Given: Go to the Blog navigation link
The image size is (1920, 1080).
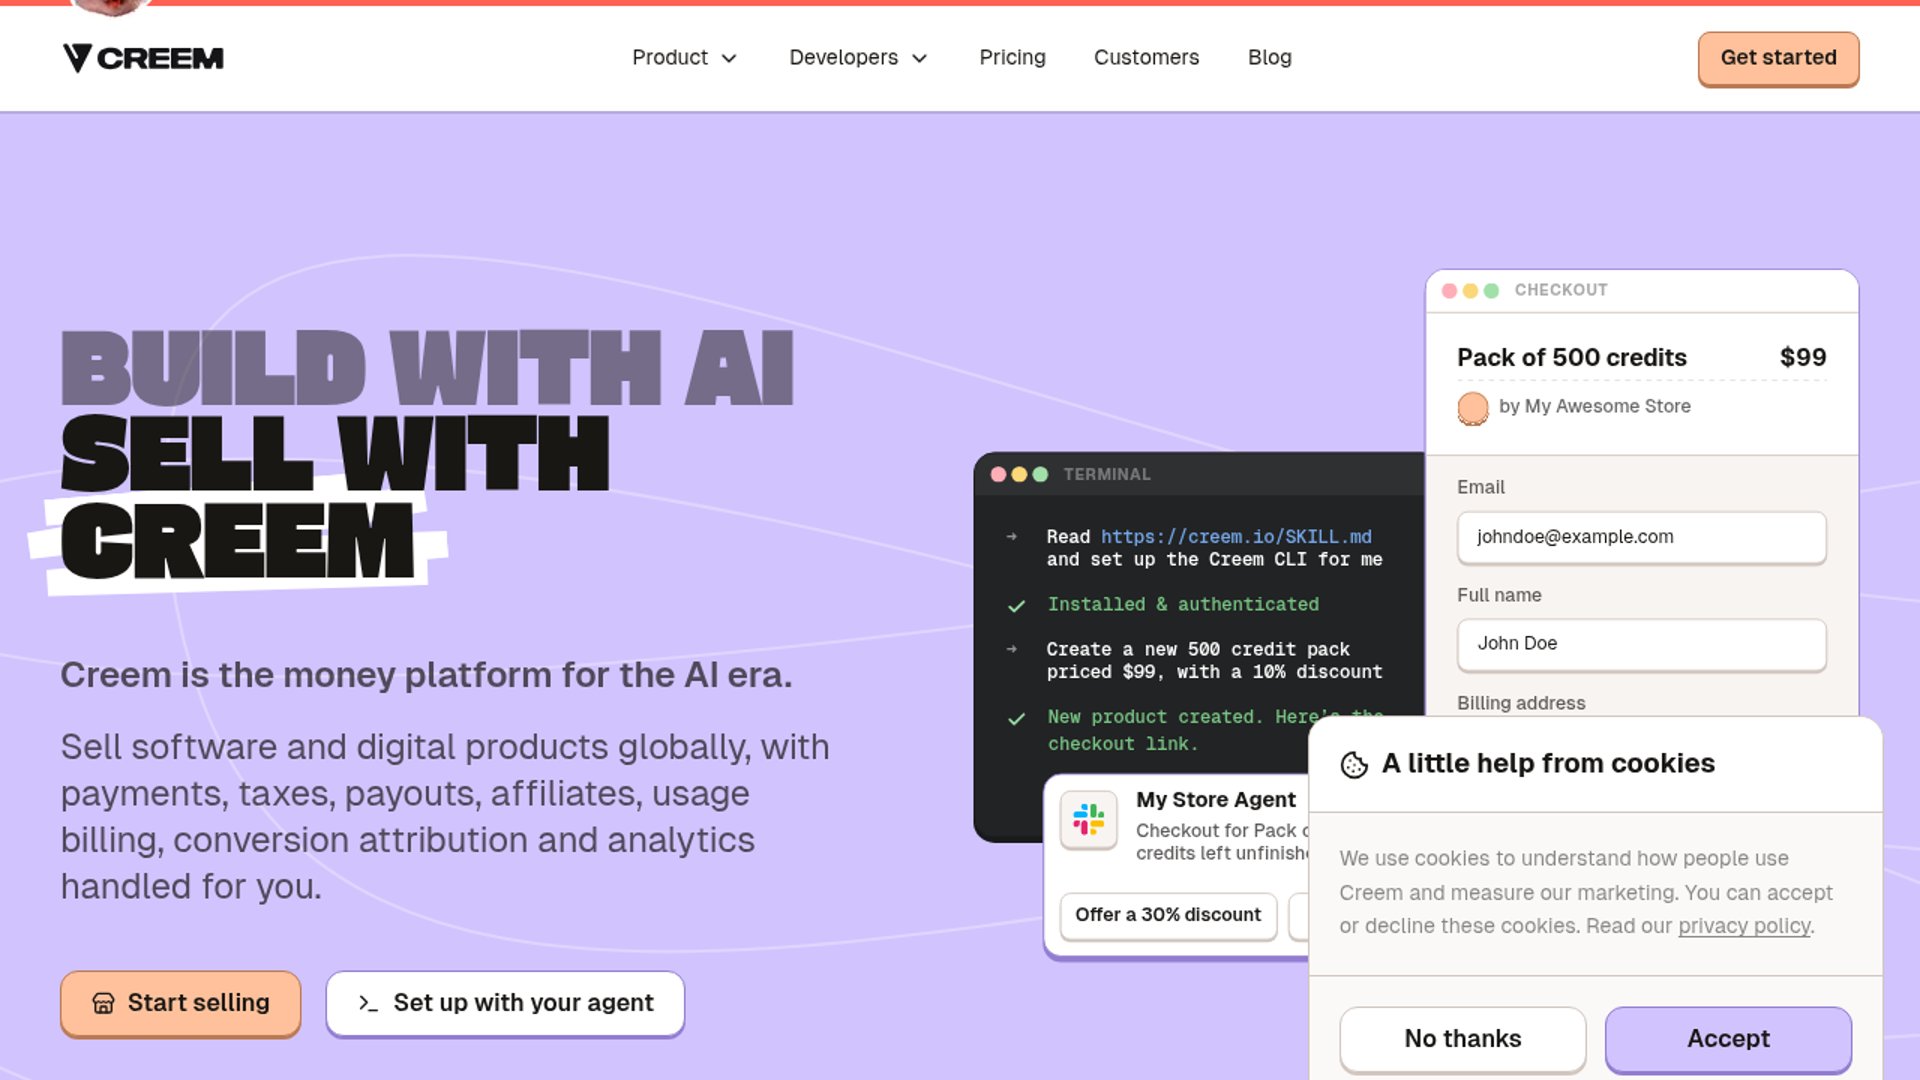Looking at the screenshot, I should pyautogui.click(x=1269, y=58).
